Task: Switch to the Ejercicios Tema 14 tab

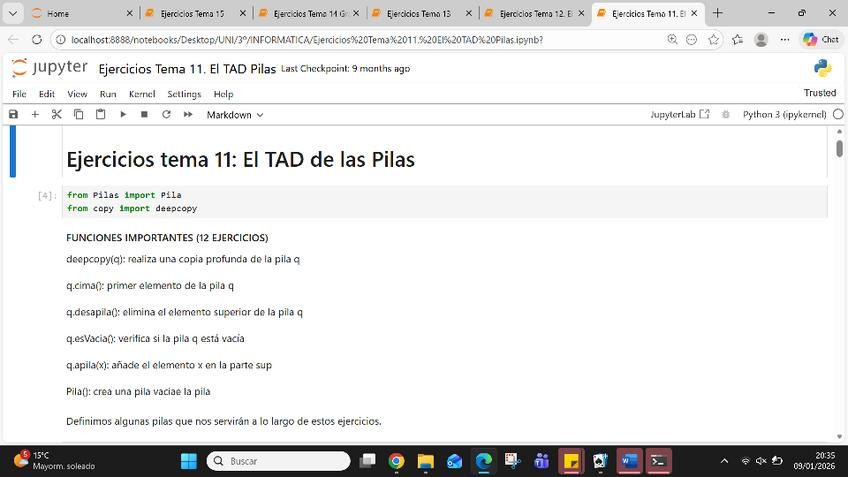Action: pyautogui.click(x=306, y=14)
